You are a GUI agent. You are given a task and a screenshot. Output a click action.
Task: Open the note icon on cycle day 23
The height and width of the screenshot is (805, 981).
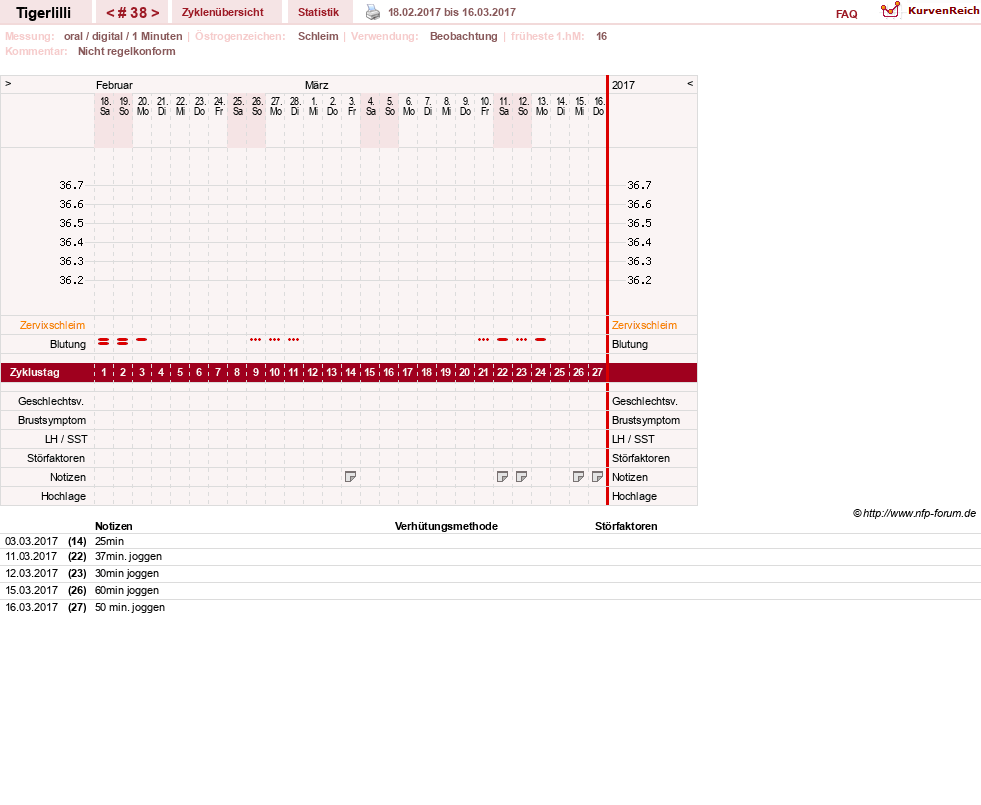tap(521, 477)
